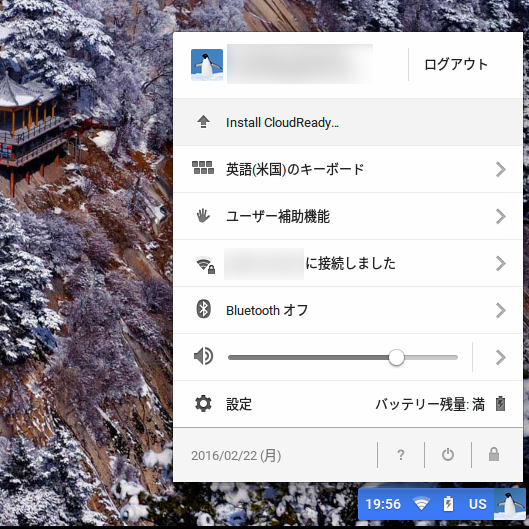529x529 pixels.
Task: Click the blurred account name field
Action: click(300, 64)
